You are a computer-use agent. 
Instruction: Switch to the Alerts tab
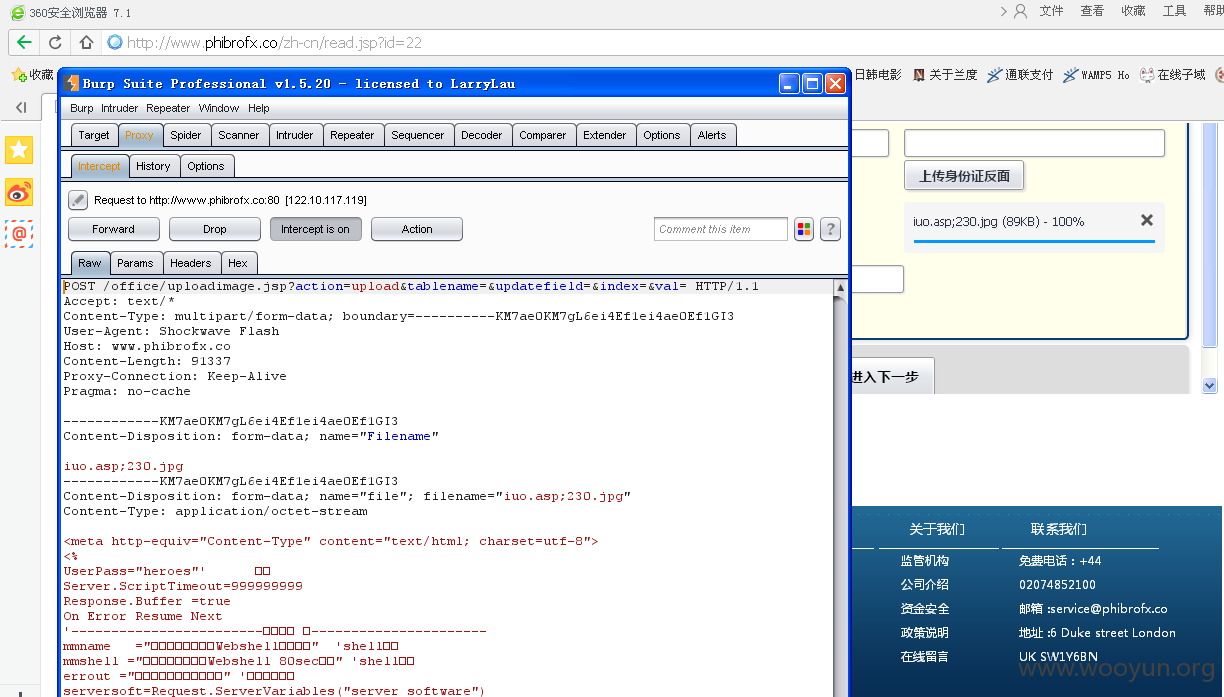[713, 135]
